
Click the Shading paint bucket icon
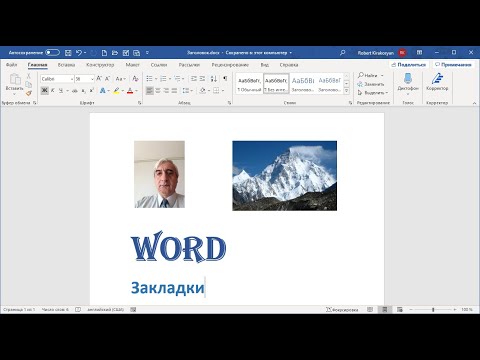click(x=202, y=90)
